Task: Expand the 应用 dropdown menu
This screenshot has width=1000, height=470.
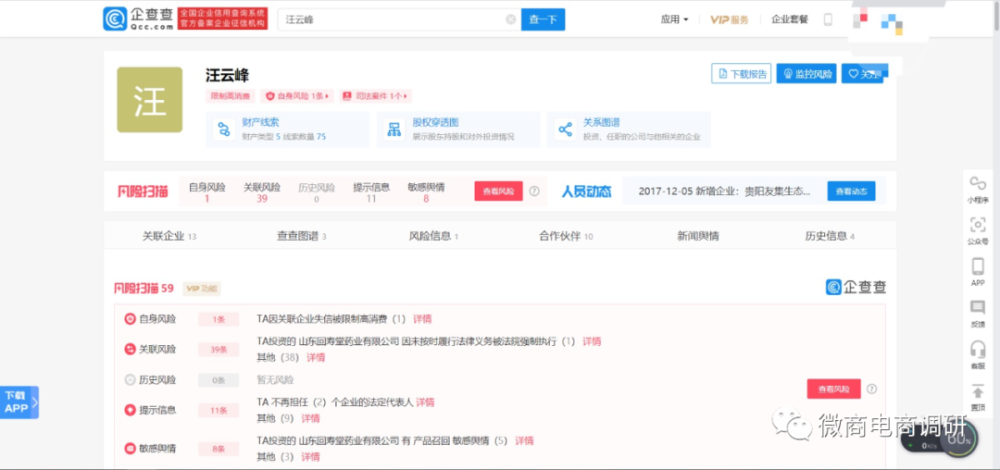Action: pos(674,19)
